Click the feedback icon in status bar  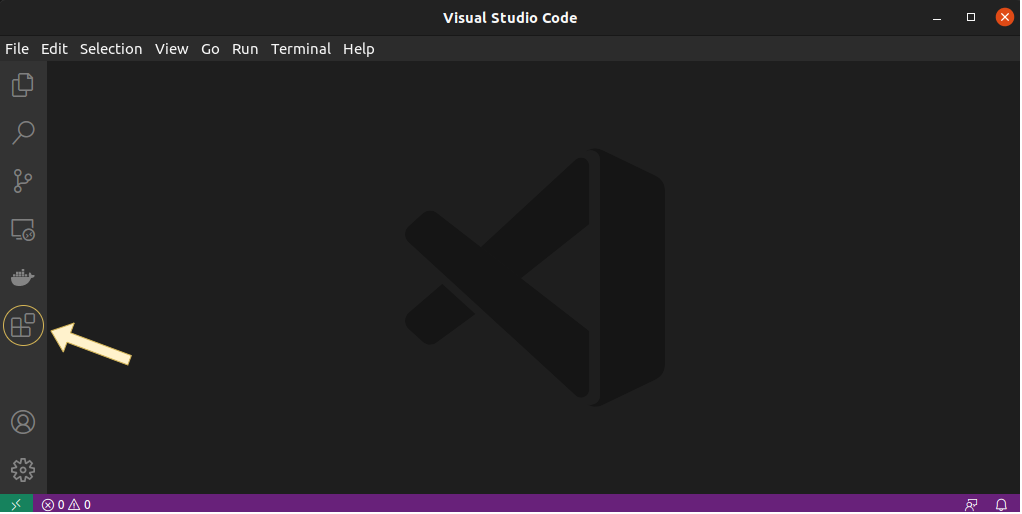971,504
